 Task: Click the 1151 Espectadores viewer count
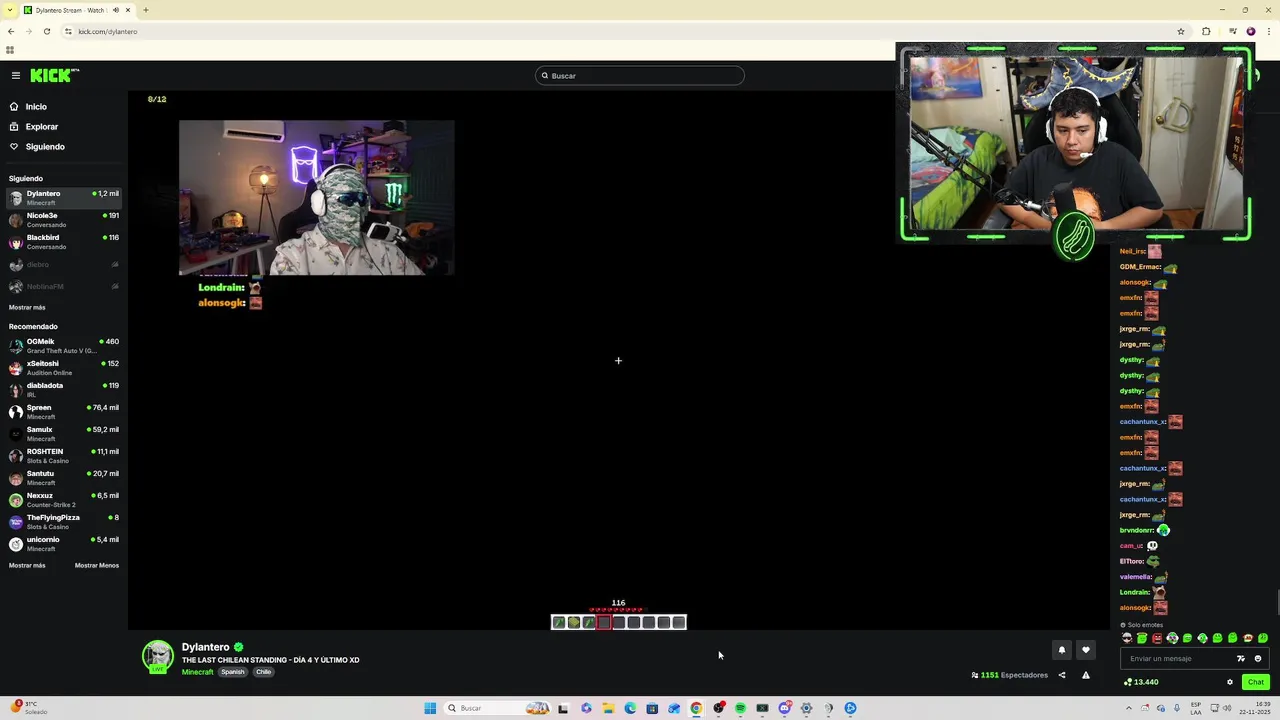pyautogui.click(x=1010, y=675)
